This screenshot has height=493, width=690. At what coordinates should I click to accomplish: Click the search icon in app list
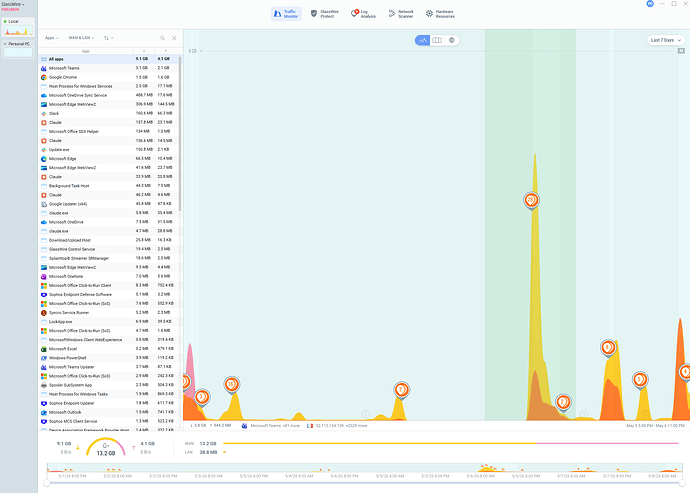point(162,38)
